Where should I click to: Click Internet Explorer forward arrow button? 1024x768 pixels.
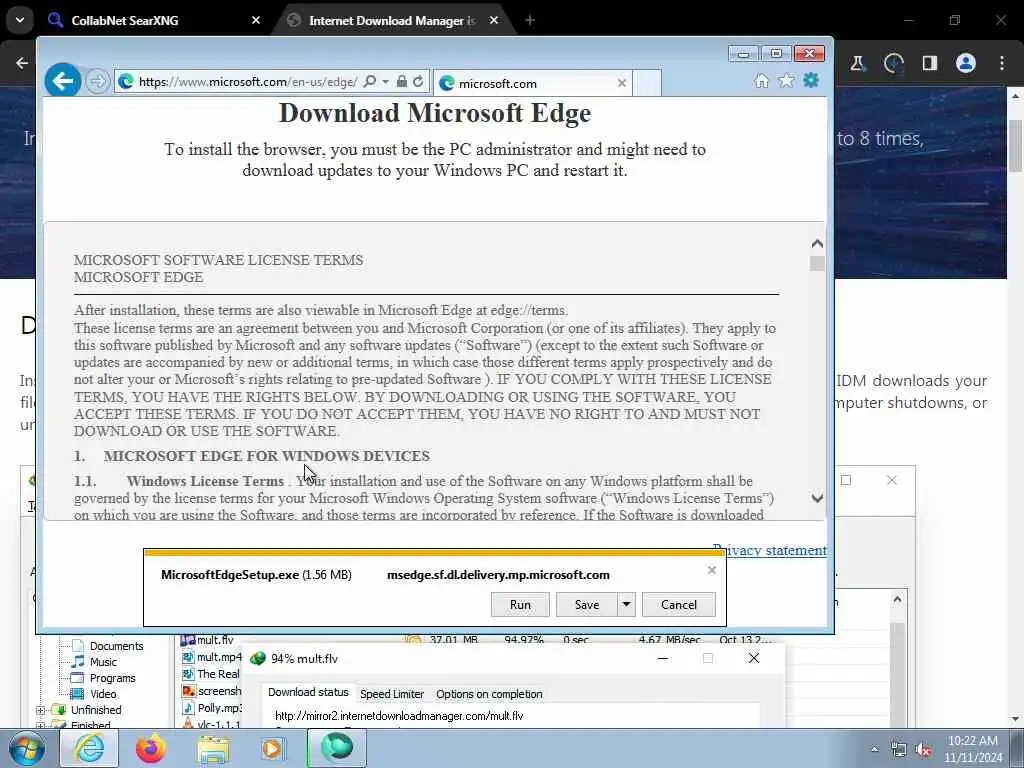tap(97, 82)
